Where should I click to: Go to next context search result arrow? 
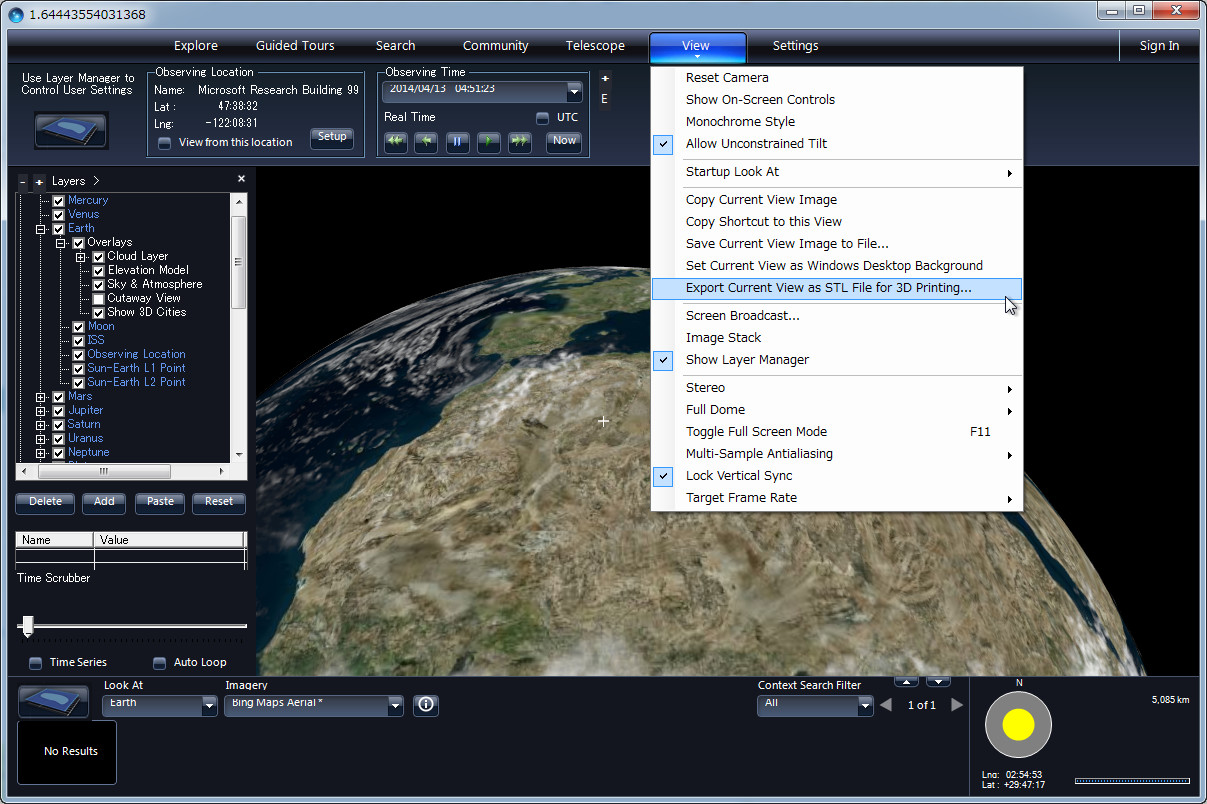pos(957,705)
